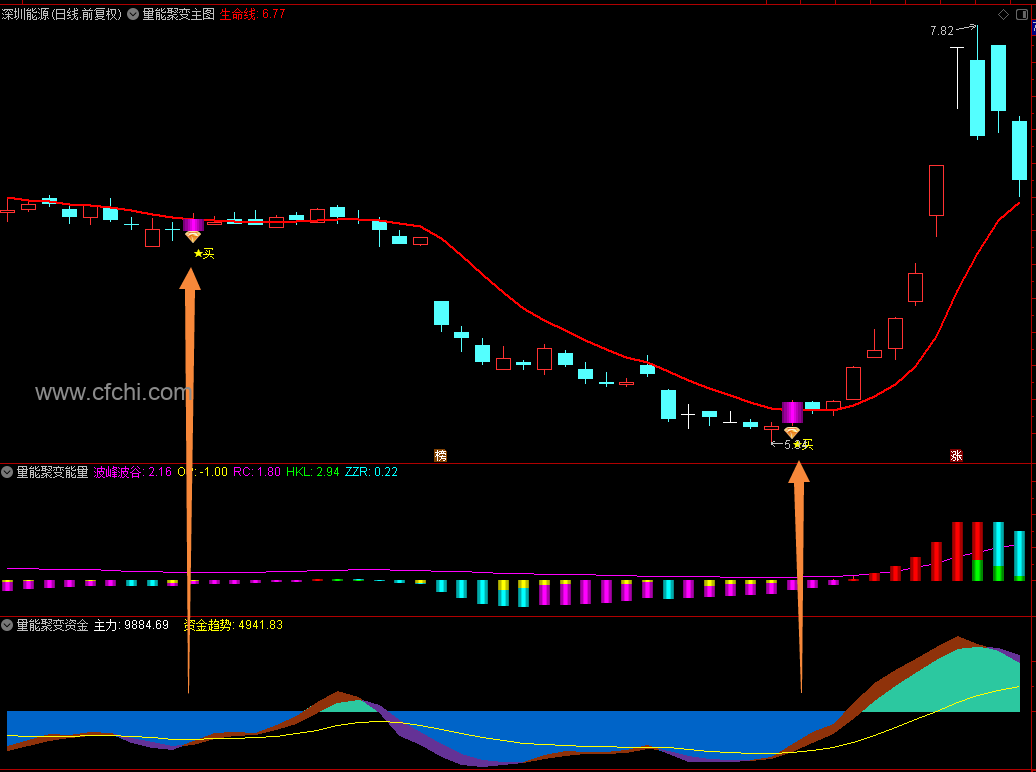The image size is (1036, 772).
Task: Click the 生命线: 6.77 value
Action: tap(252, 14)
